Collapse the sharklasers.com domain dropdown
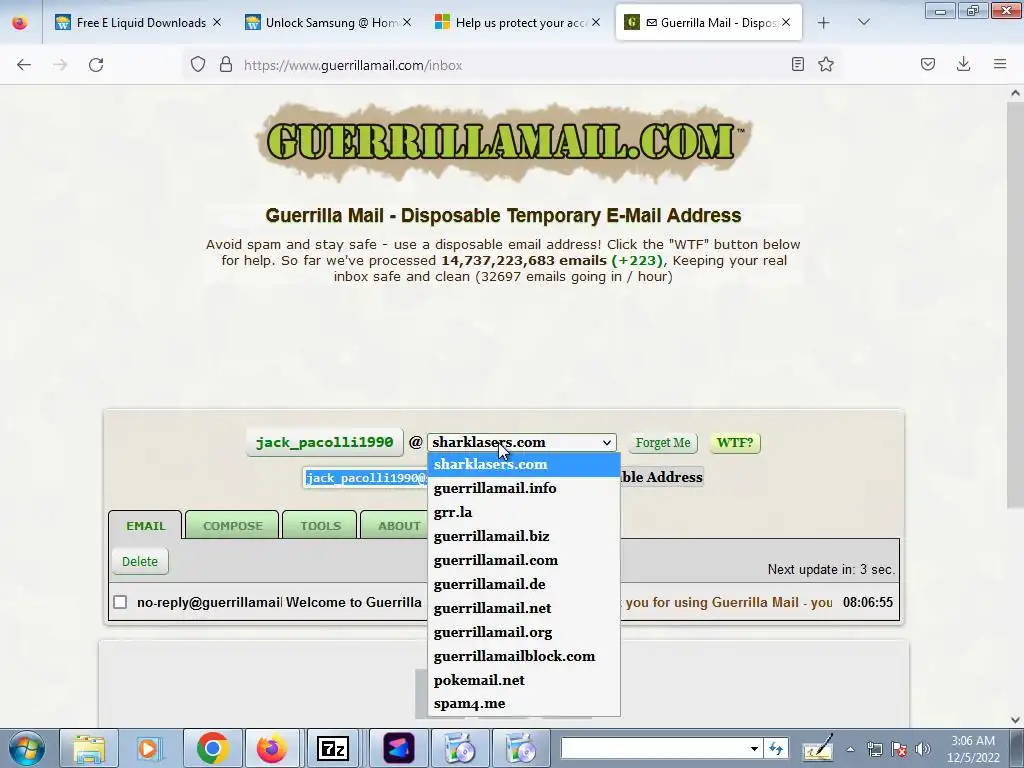 pos(522,442)
